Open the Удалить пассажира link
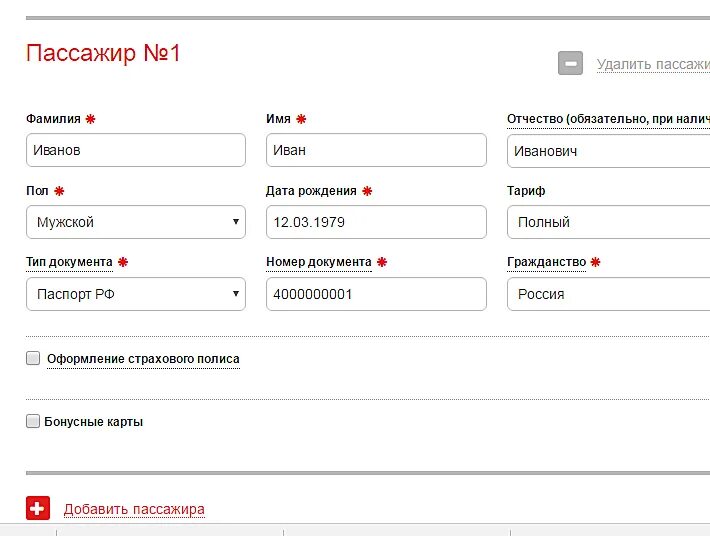The height and width of the screenshot is (536, 710). (x=653, y=64)
